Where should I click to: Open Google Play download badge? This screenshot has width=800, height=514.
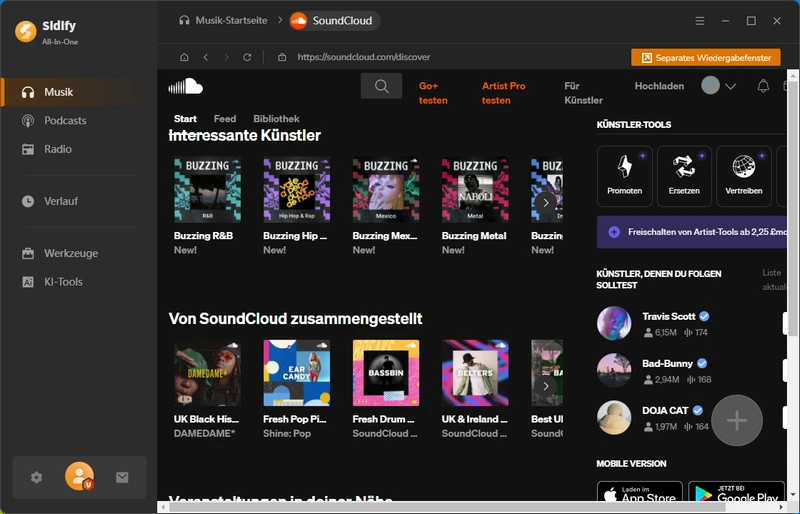tap(737, 492)
